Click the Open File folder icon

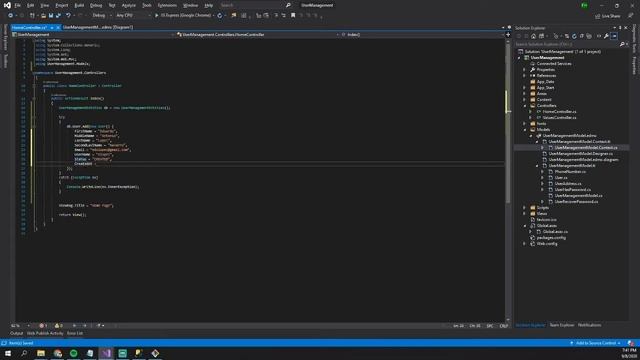click(43, 16)
